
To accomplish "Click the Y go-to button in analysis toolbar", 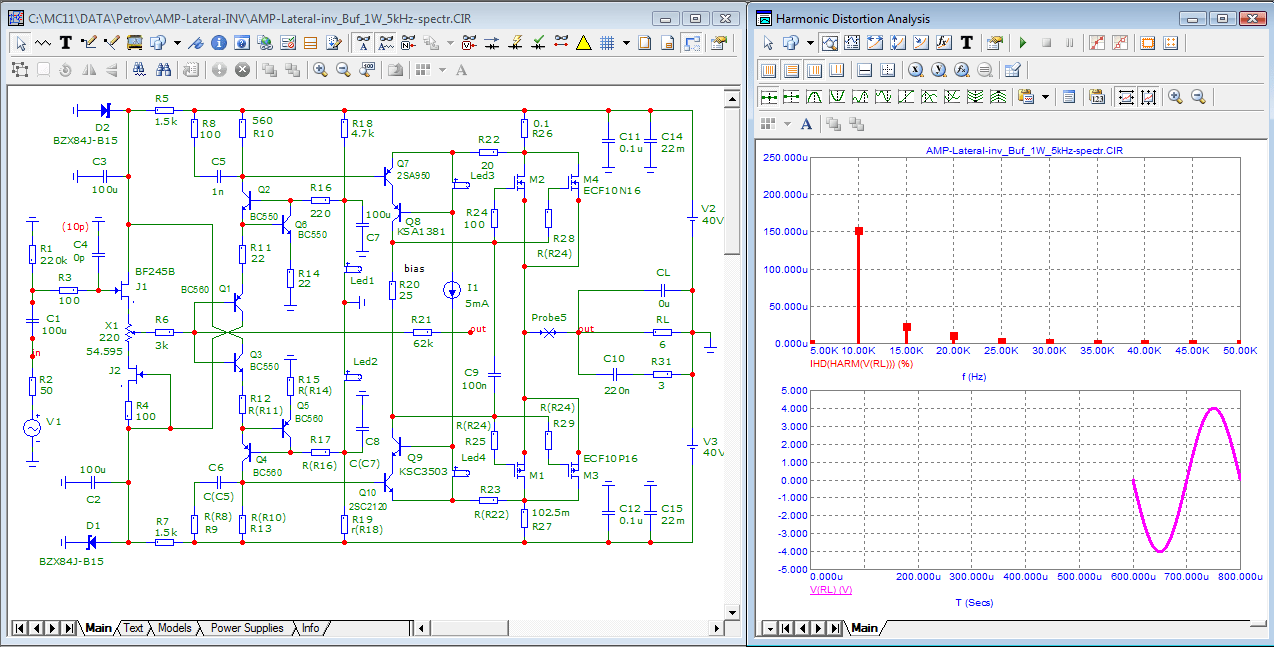I will coord(938,69).
